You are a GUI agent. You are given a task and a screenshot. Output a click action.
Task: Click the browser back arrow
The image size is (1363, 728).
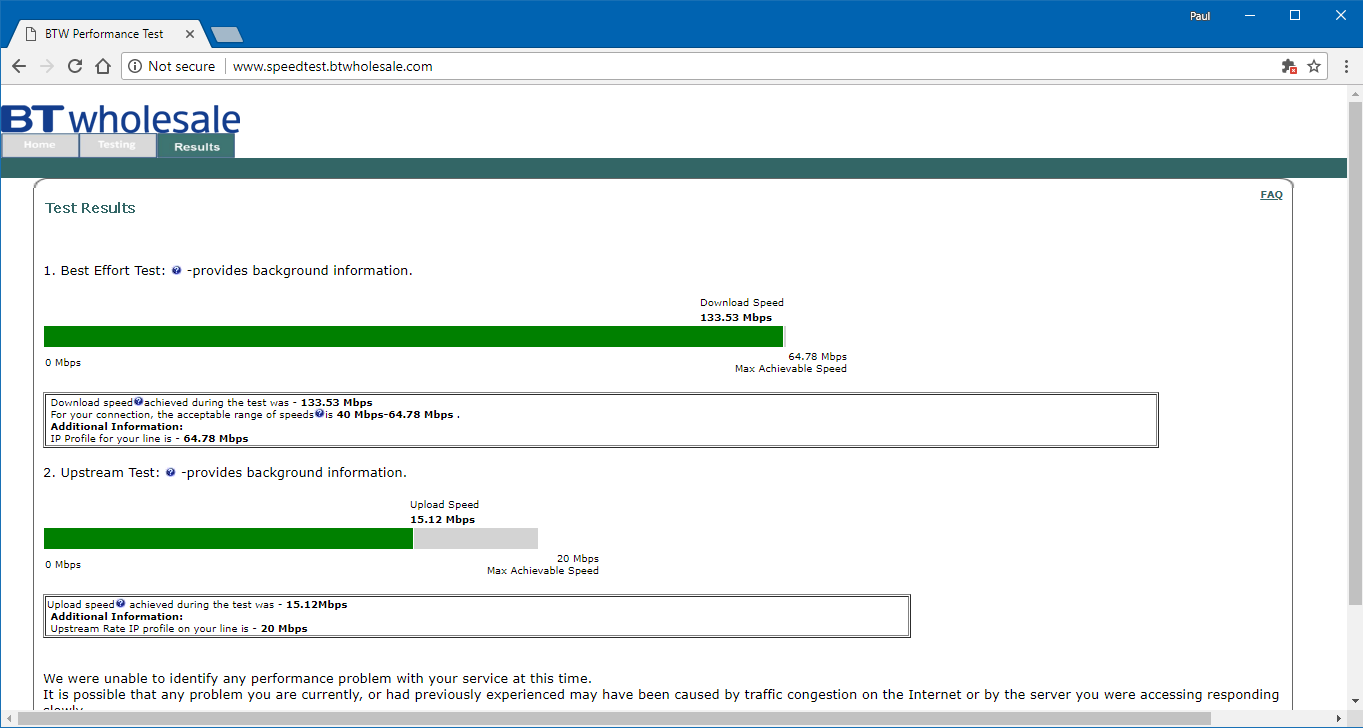pos(19,66)
